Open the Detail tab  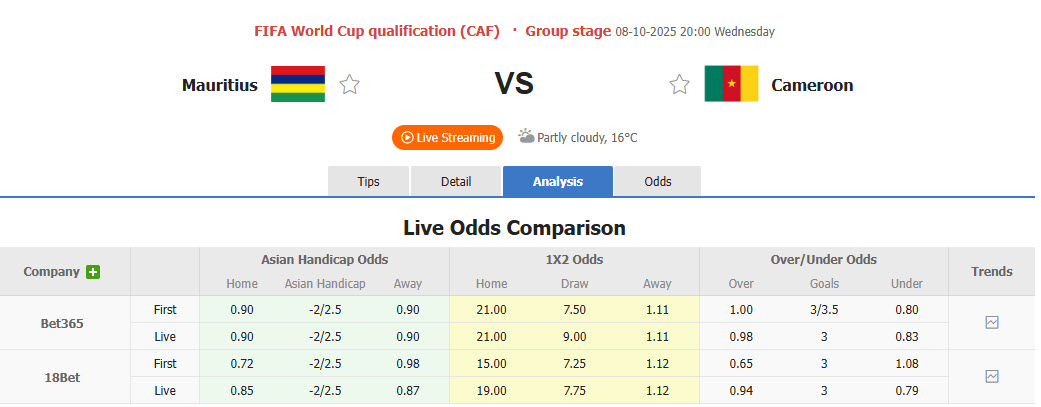pyautogui.click(x=455, y=181)
